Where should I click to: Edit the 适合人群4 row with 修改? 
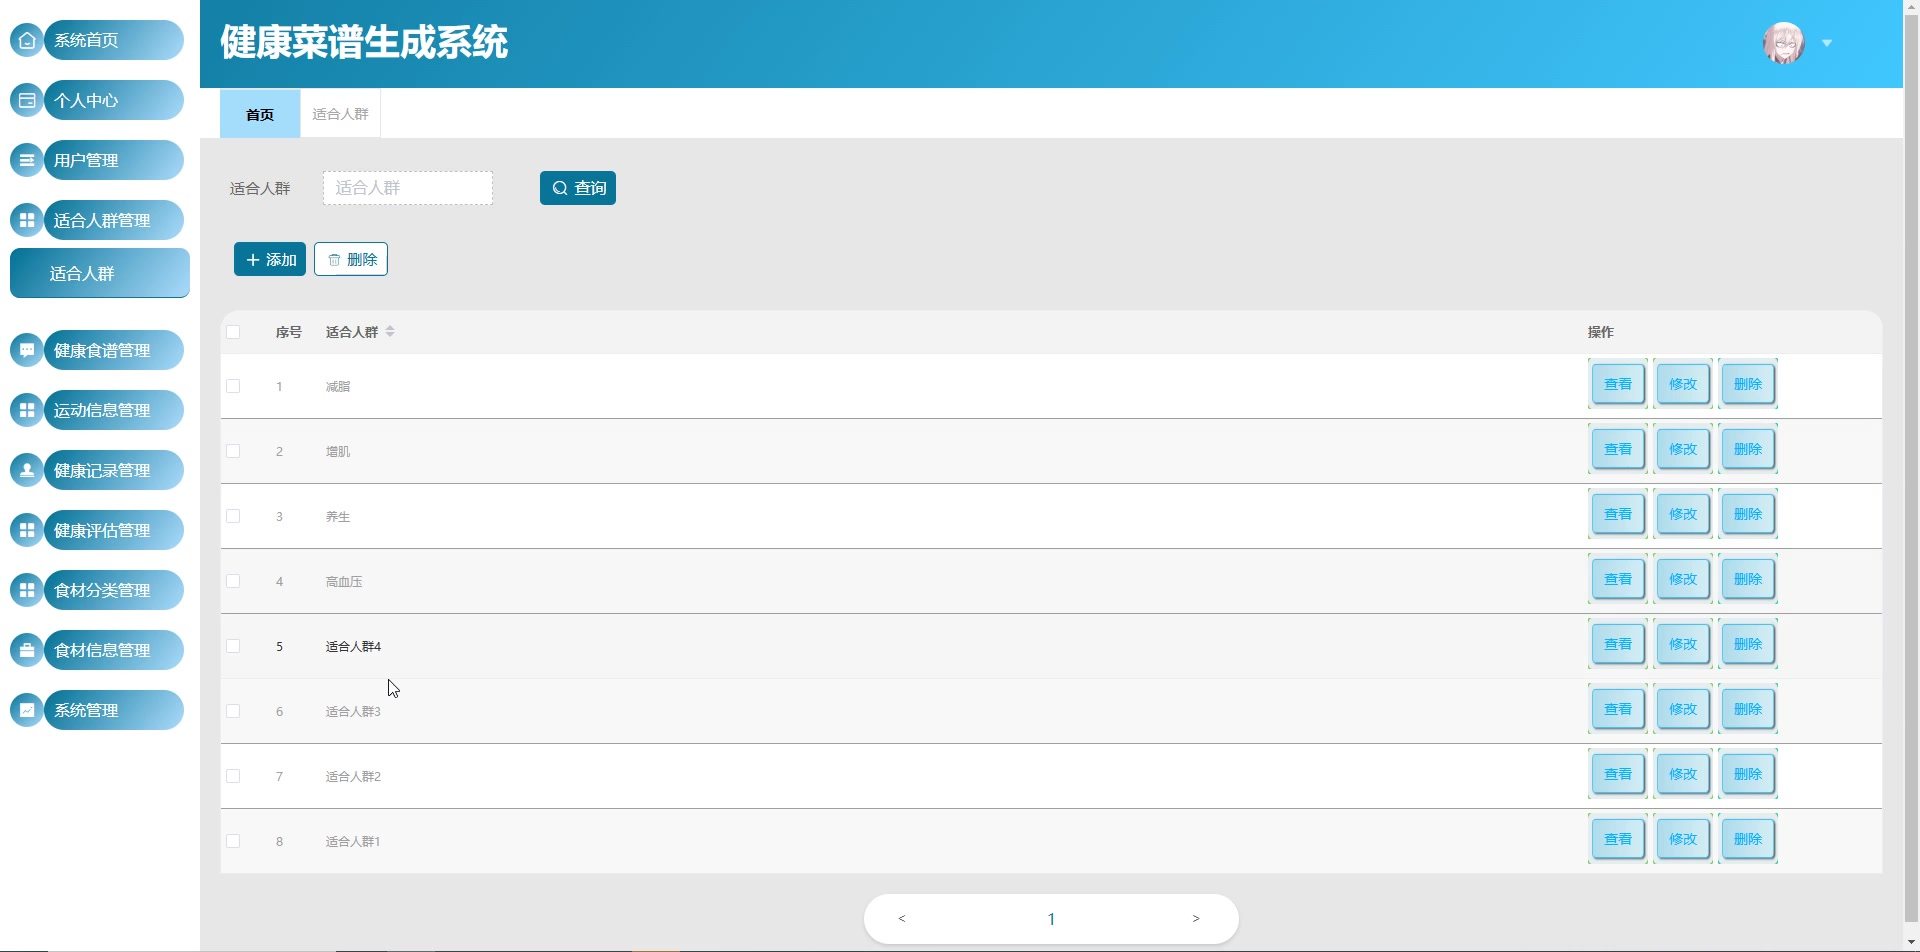coord(1683,644)
